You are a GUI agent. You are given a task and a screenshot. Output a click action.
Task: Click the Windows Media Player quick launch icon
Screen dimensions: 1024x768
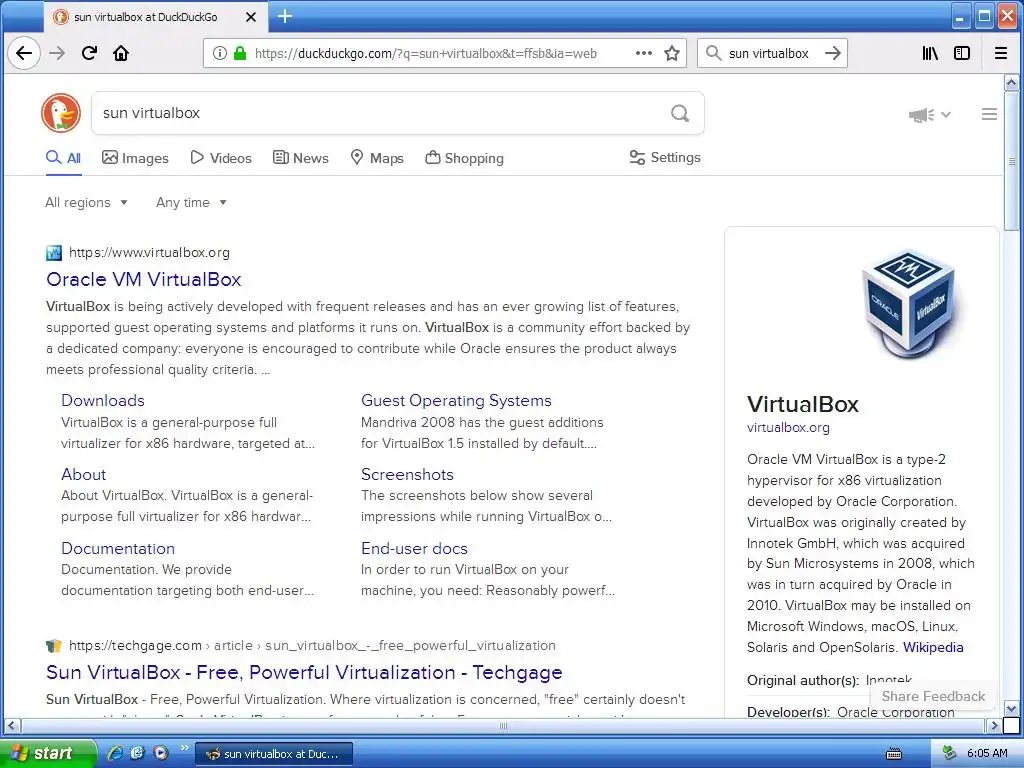(x=161, y=753)
